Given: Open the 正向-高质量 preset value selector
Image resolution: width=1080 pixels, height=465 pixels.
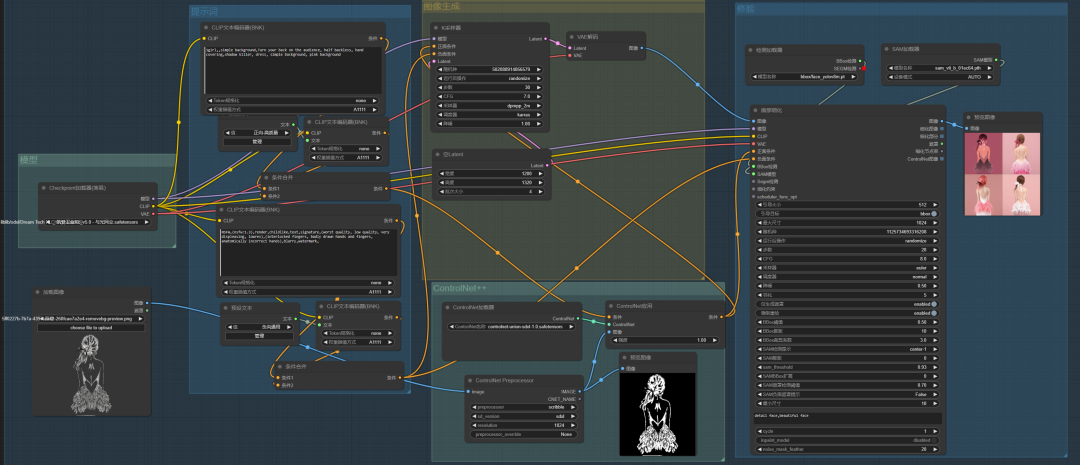Looking at the screenshot, I should (258, 132).
